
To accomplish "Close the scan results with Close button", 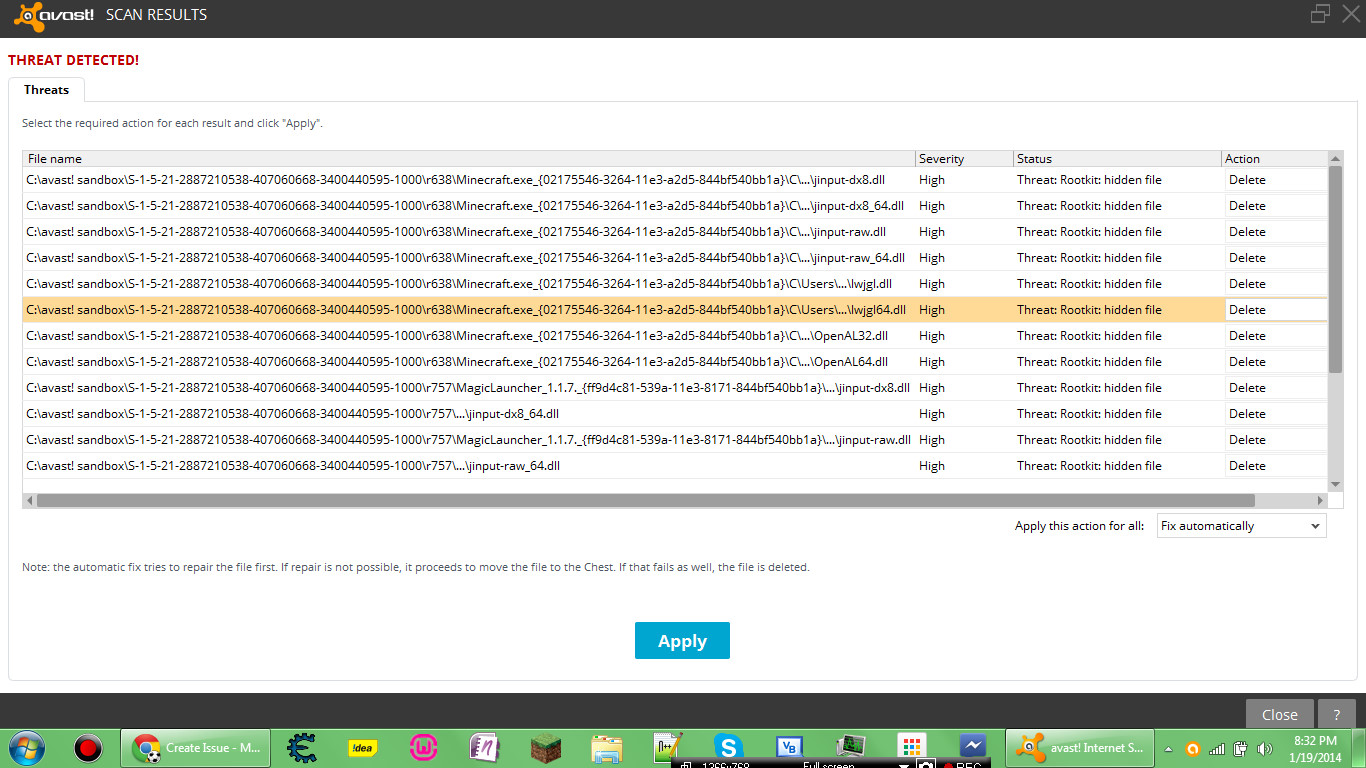I will point(1280,714).
